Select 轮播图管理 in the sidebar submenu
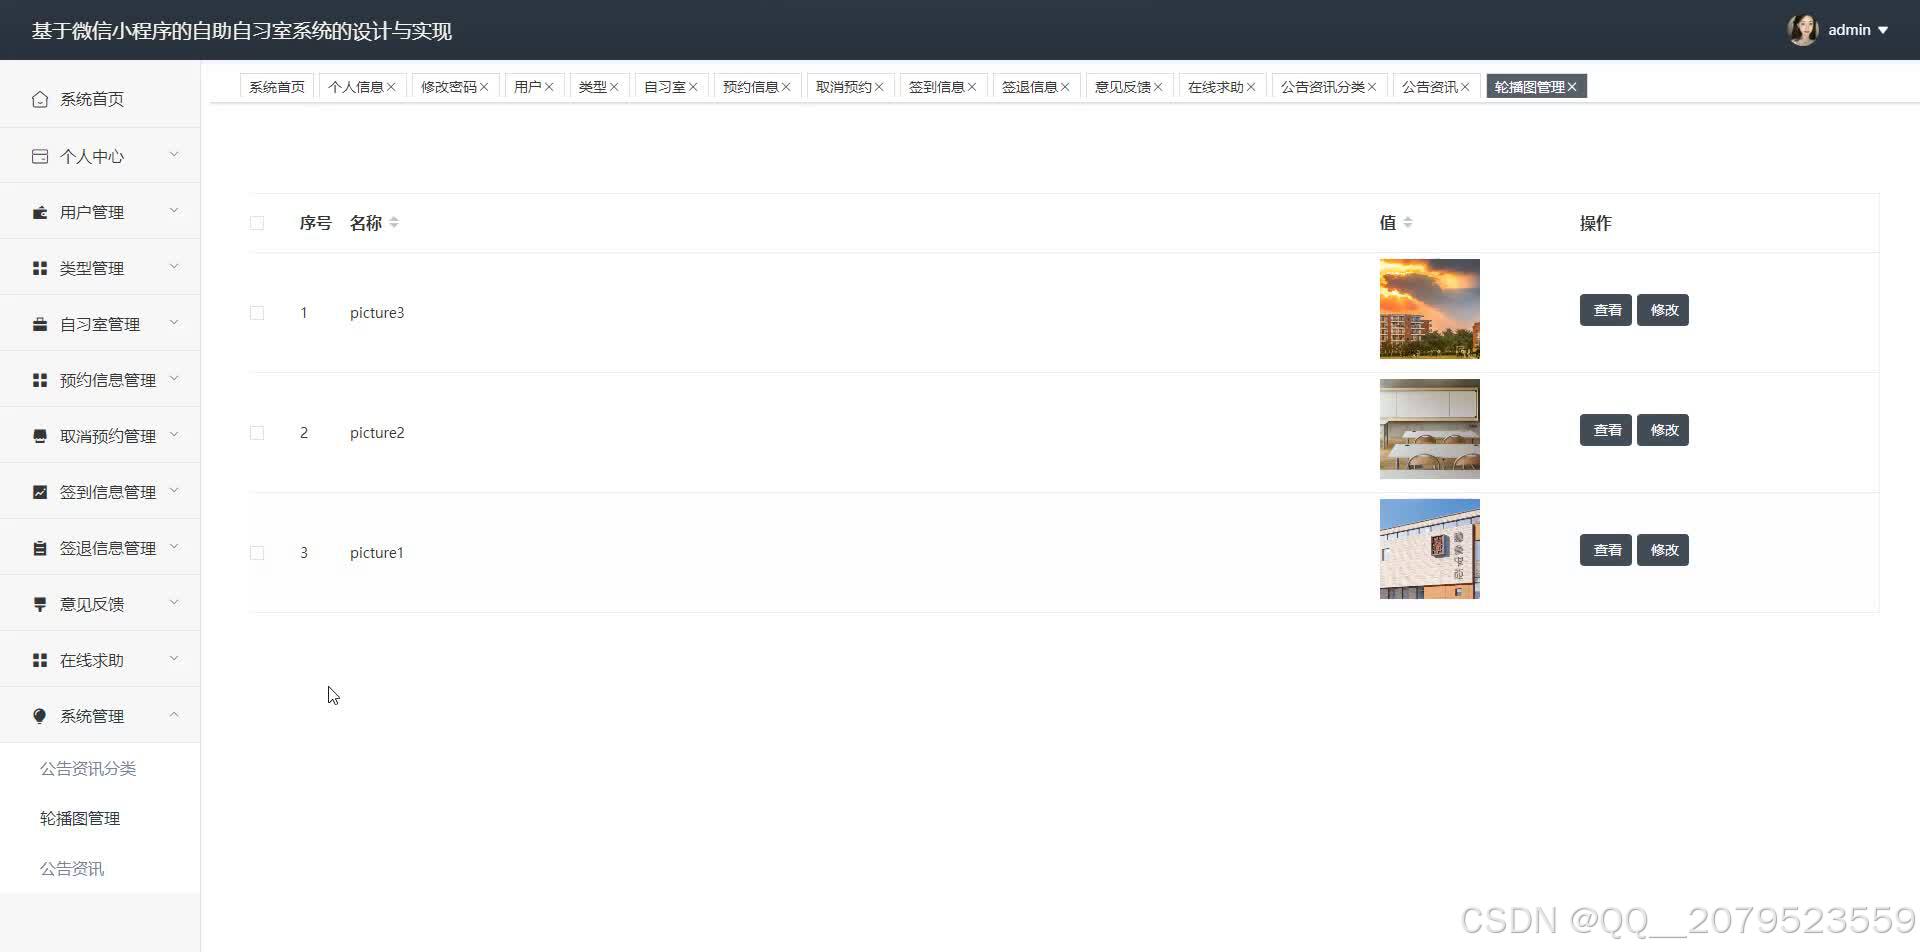 tap(80, 818)
